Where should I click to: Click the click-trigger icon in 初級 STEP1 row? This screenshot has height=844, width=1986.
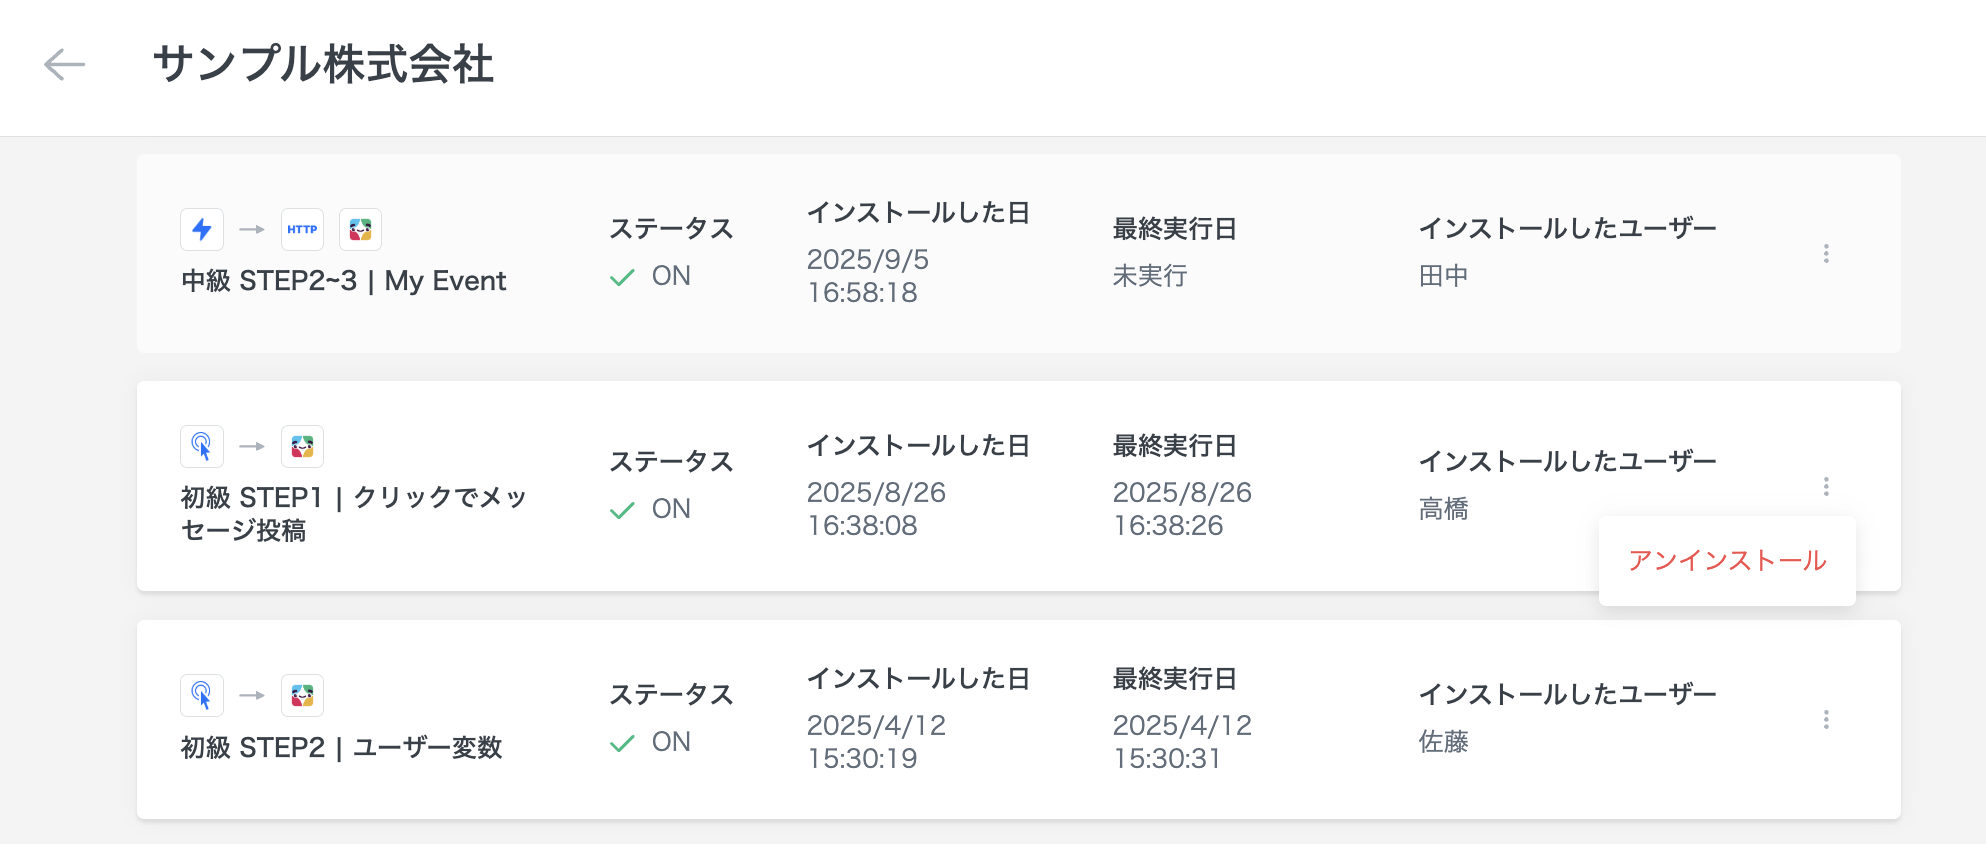pyautogui.click(x=202, y=446)
